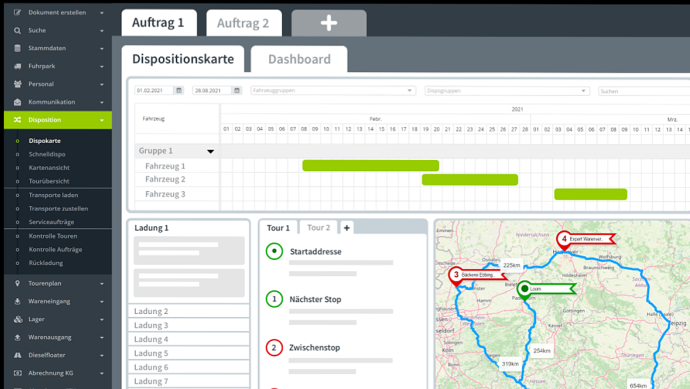Click the Dokument erstellen edit icon
690x389 pixels.
[x=17, y=12]
